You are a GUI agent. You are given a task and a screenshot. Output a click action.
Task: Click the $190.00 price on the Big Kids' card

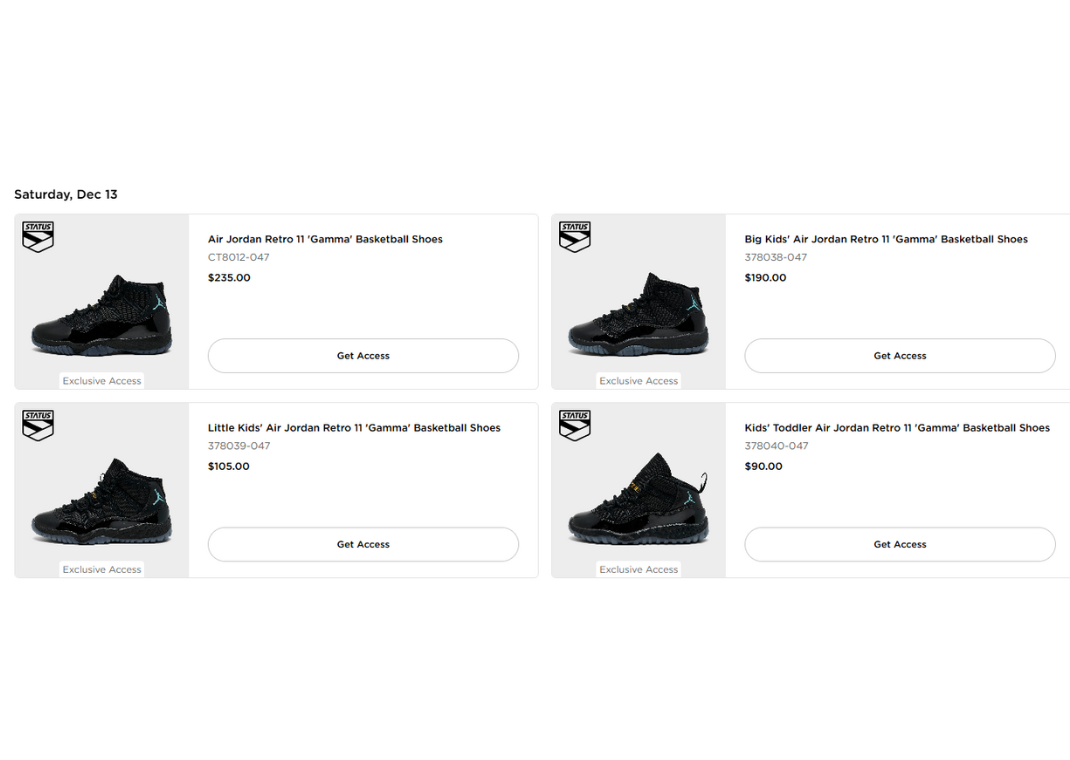coord(765,277)
